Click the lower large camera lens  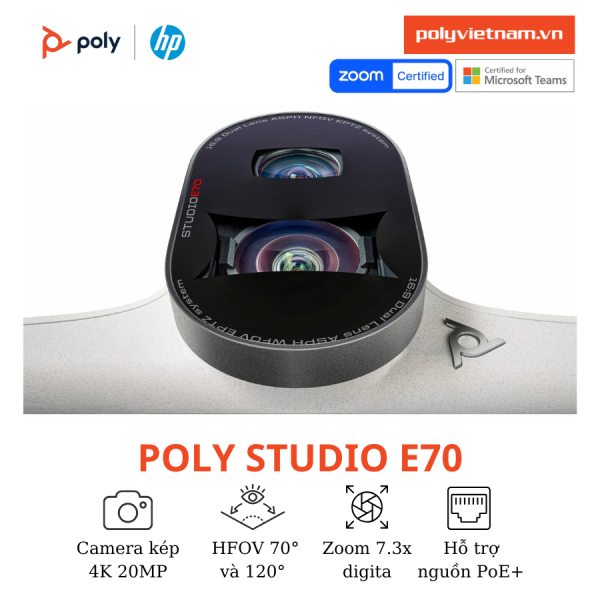click(x=295, y=249)
